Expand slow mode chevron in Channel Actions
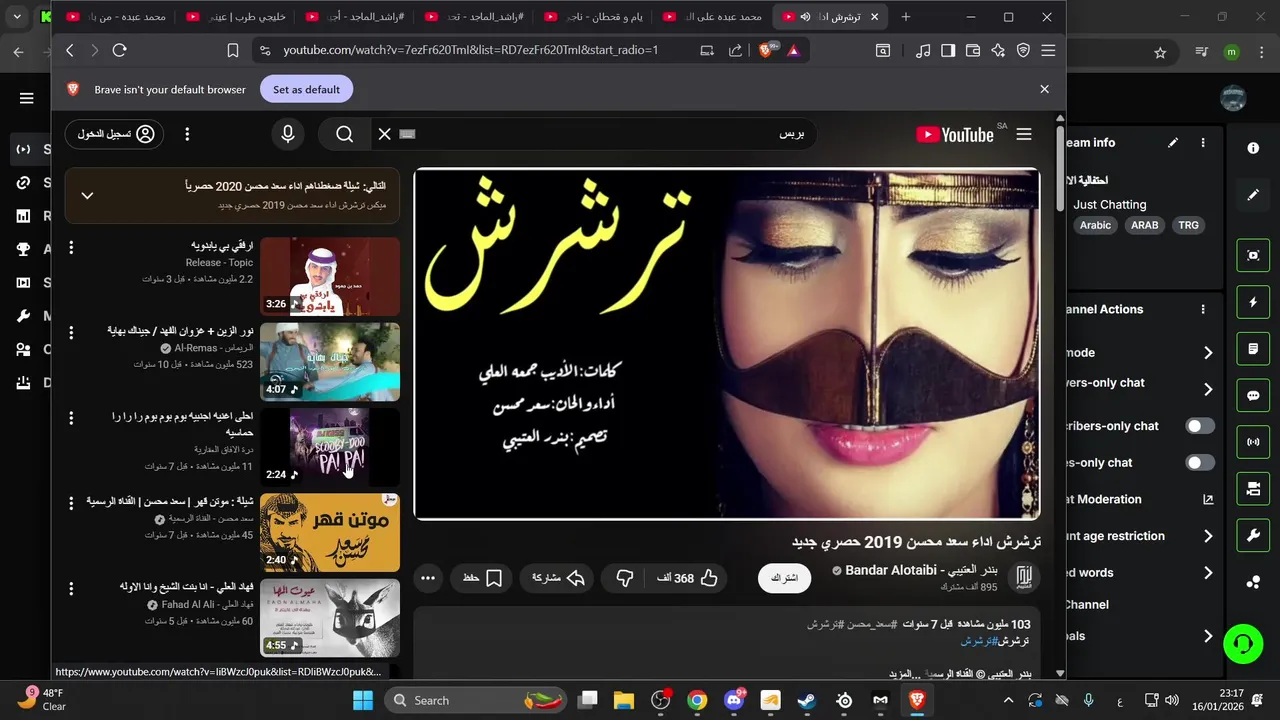The height and width of the screenshot is (720, 1280). point(1208,353)
